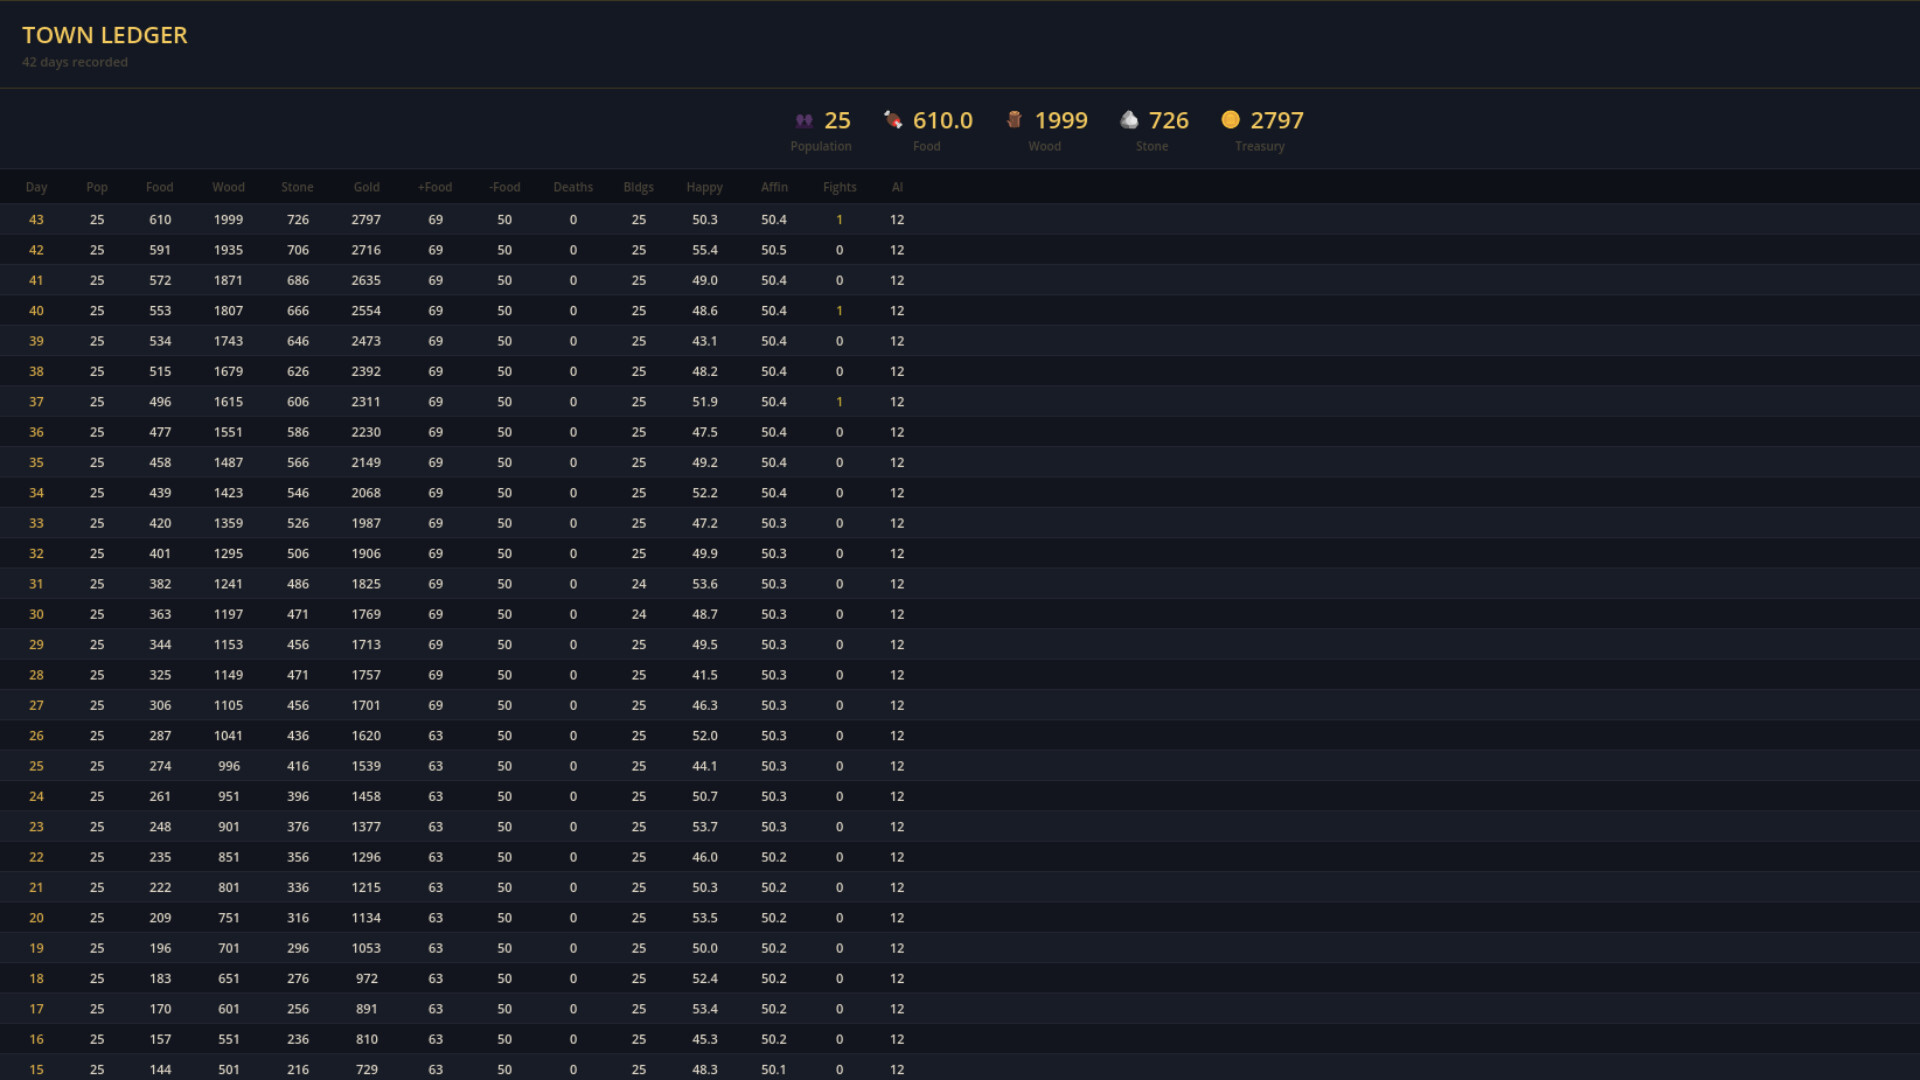
Task: Select the Day 40 row number
Action: tap(36, 311)
